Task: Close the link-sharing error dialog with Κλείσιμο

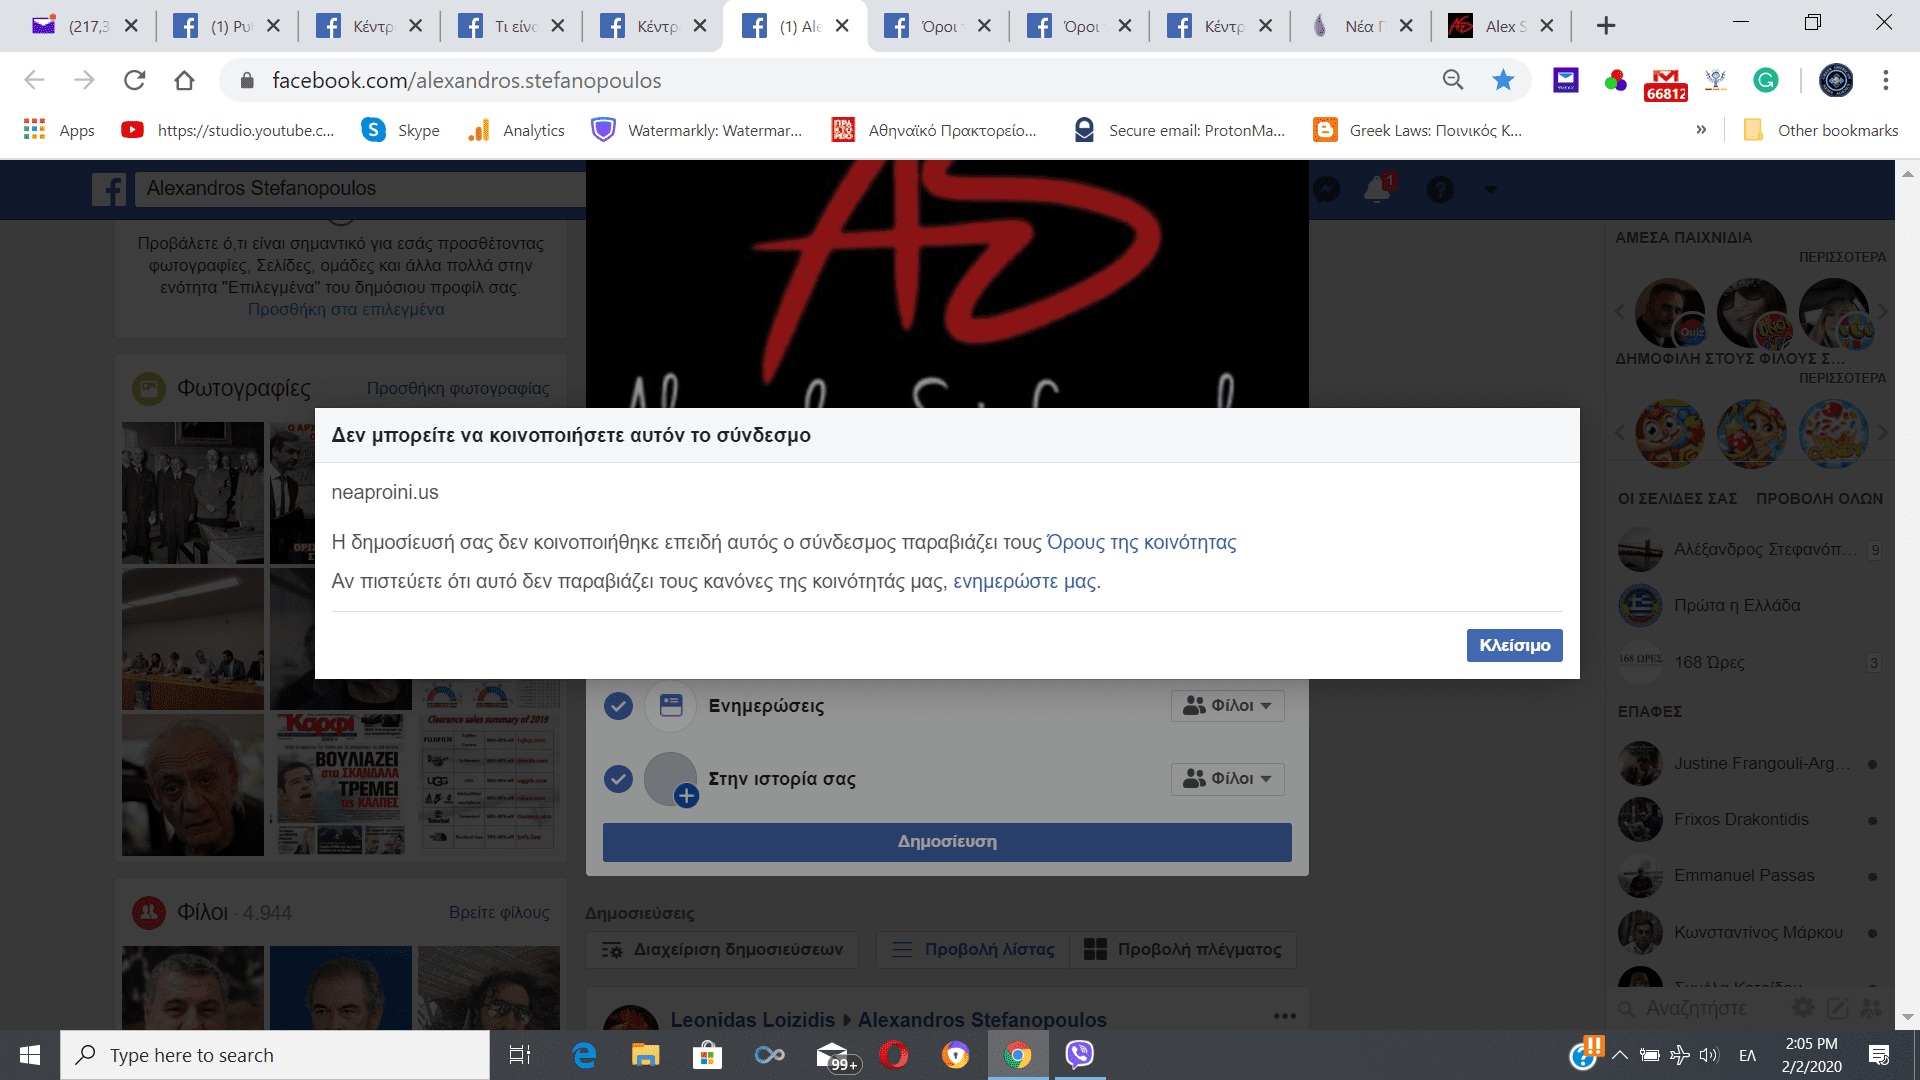Action: click(x=1514, y=645)
